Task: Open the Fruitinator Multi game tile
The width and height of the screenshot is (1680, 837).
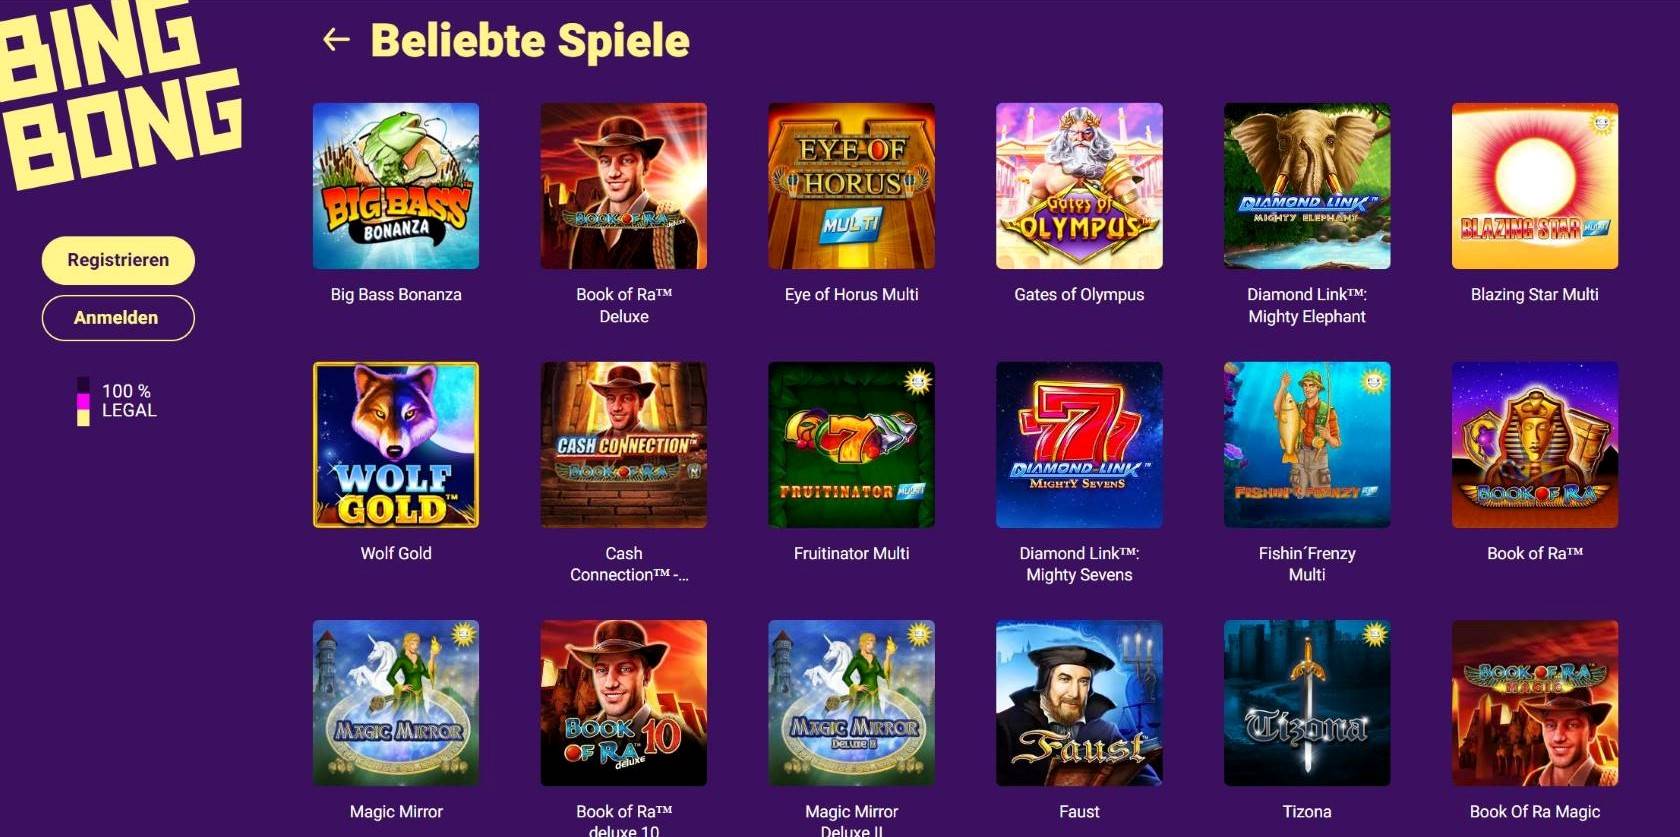Action: point(852,445)
